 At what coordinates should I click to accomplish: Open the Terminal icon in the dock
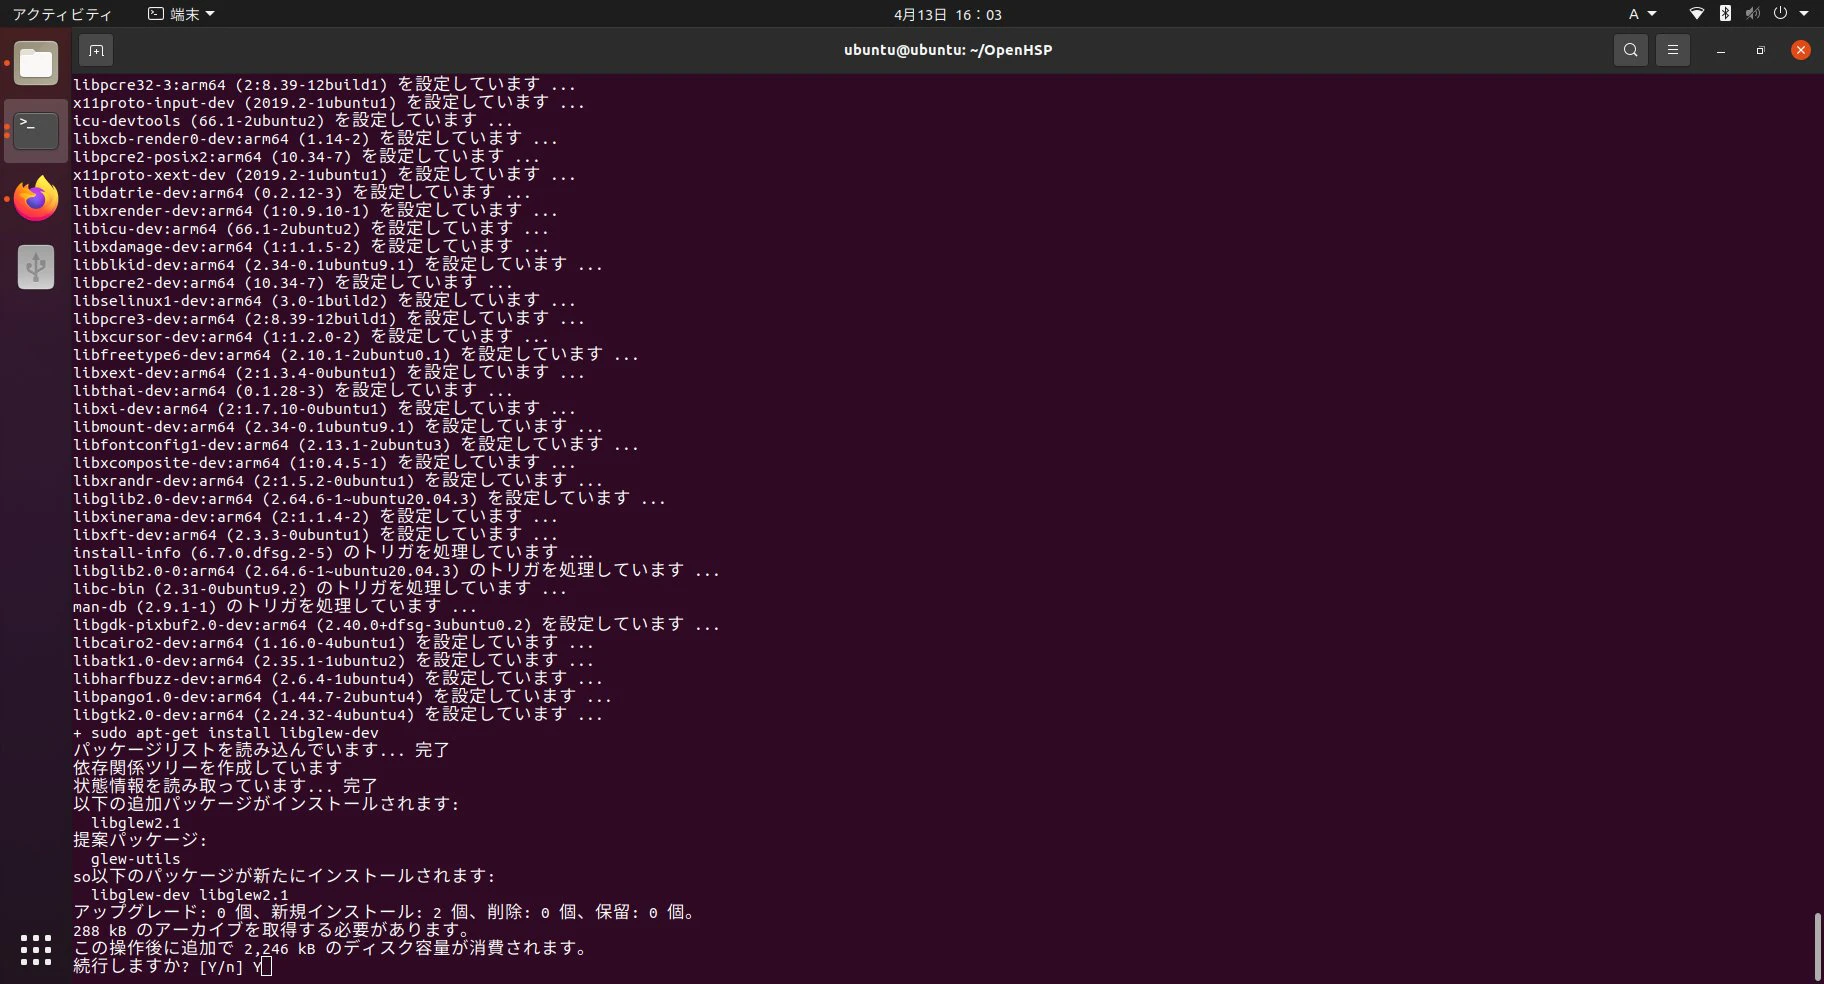pos(36,131)
